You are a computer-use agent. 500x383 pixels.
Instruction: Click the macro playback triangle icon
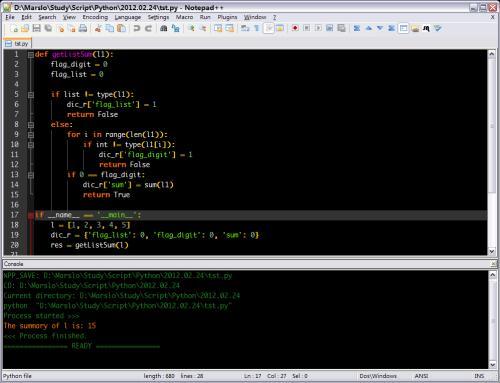tap(318, 28)
